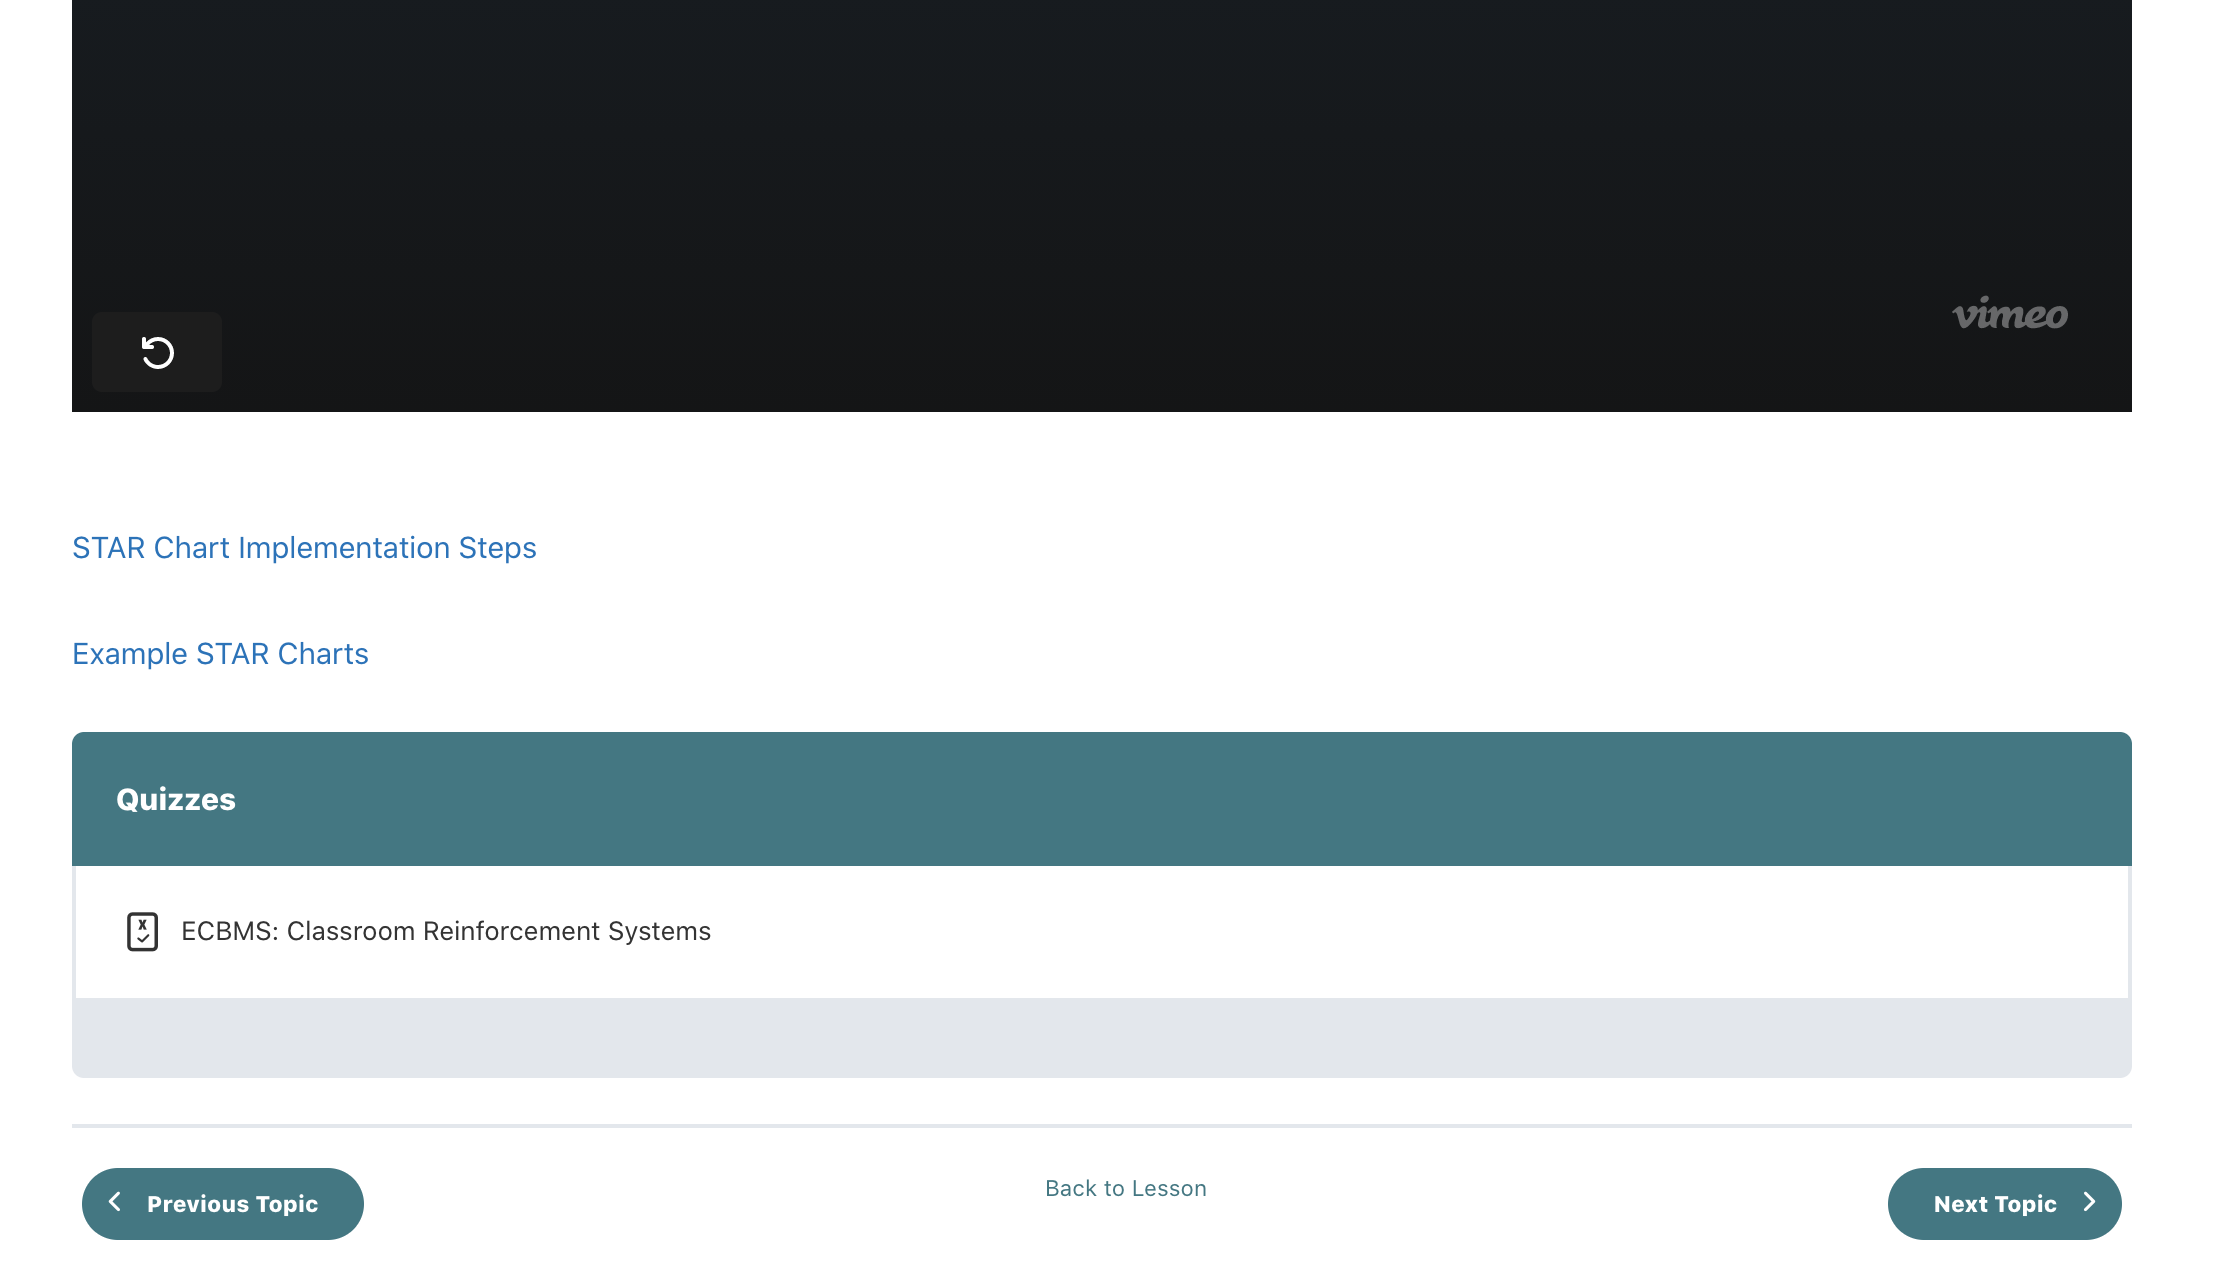Click the right chevron in Next Topic
Viewport: 2220px width, 1286px height.
[2089, 1202]
